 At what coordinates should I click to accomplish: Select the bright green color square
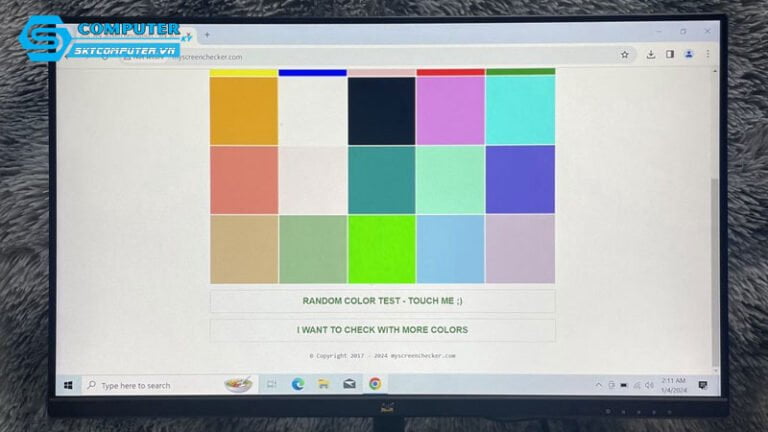[382, 249]
